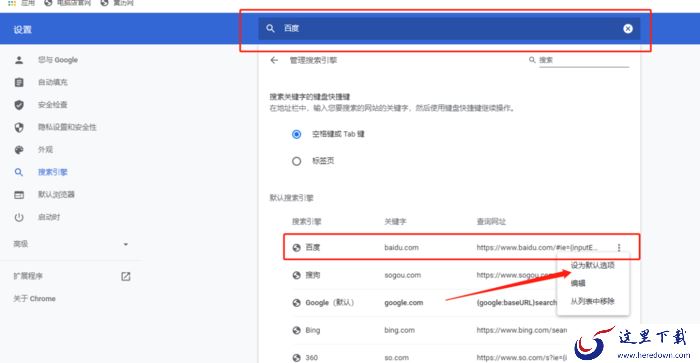Select the 标签页 radio button
The width and height of the screenshot is (700, 363).
[x=296, y=161]
